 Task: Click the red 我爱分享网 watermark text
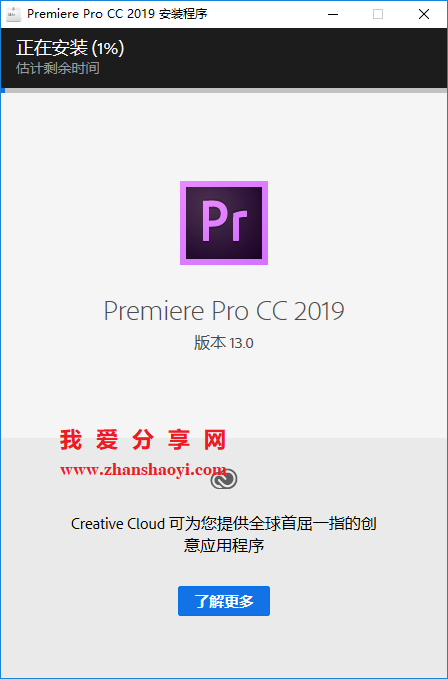(x=143, y=440)
